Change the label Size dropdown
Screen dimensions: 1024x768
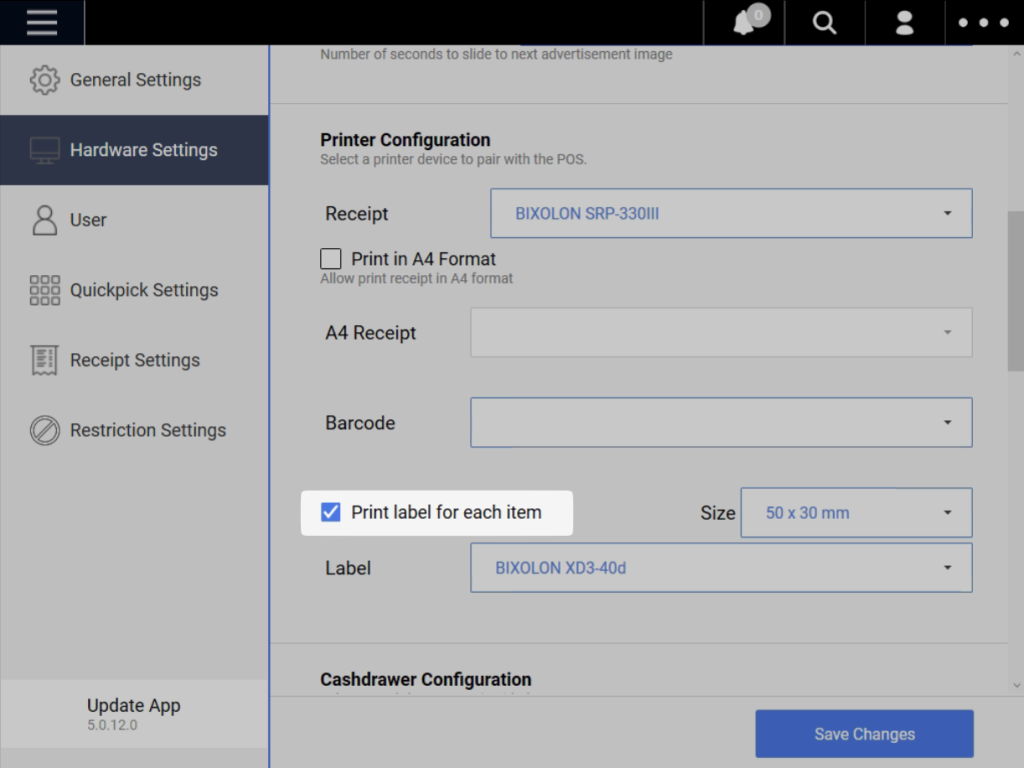(856, 512)
